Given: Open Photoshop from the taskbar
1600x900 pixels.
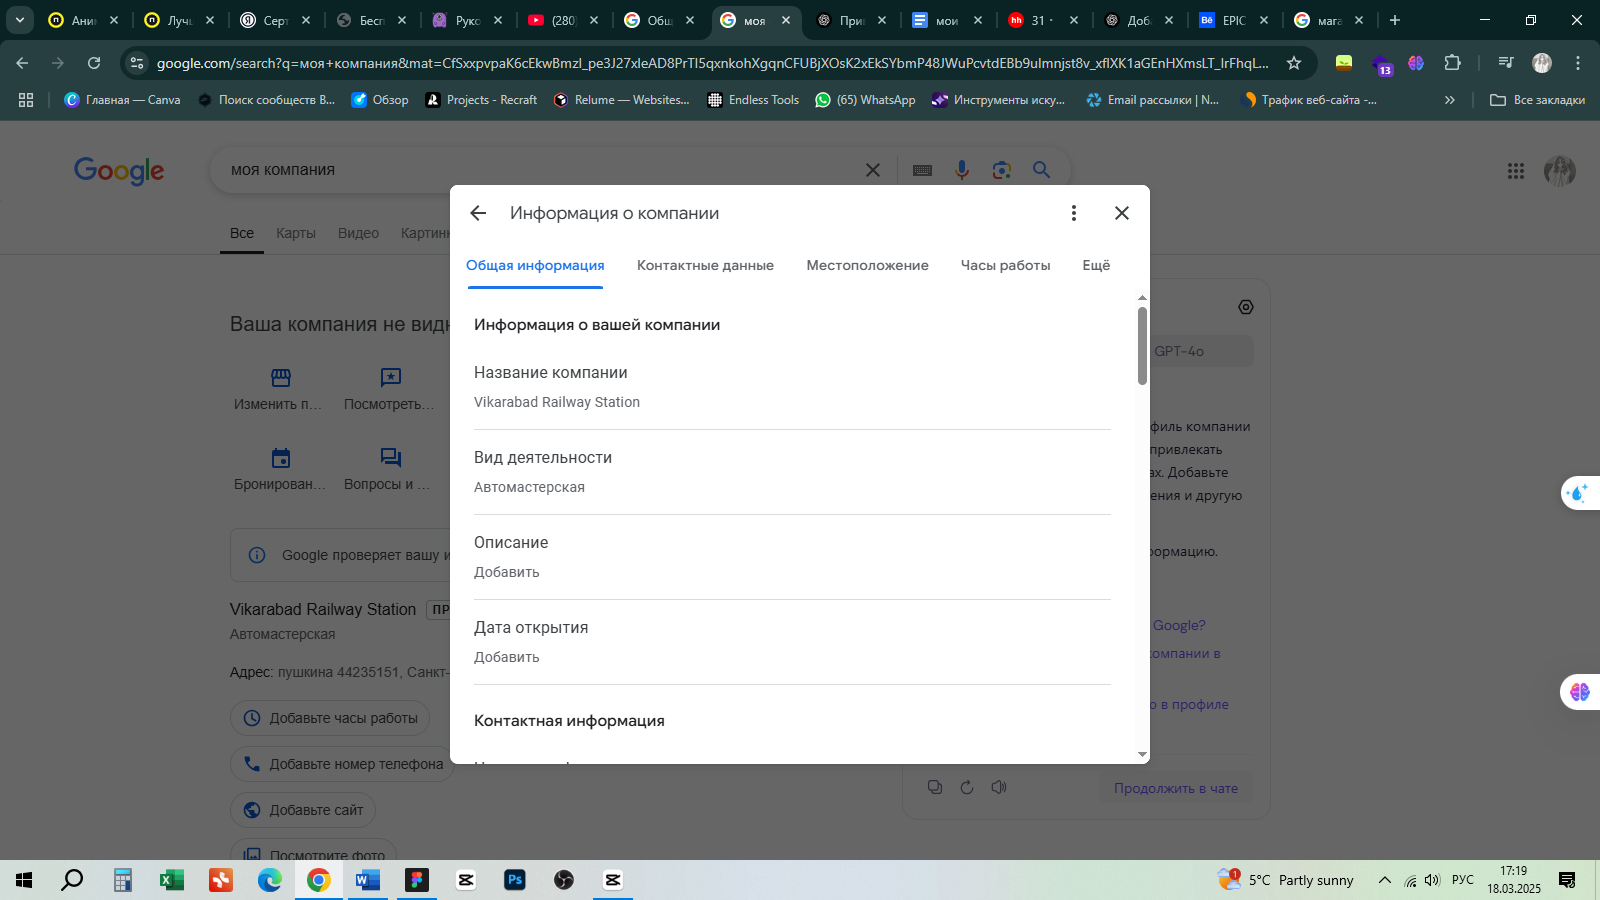Looking at the screenshot, I should [515, 880].
